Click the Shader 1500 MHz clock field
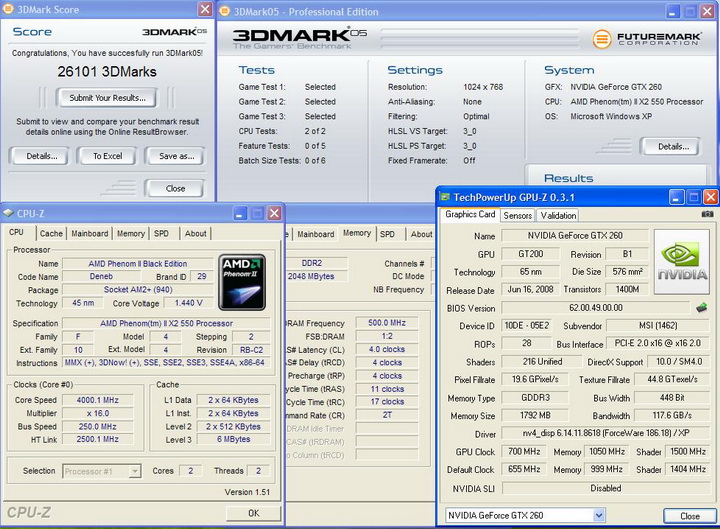The width and height of the screenshot is (720, 529). click(x=688, y=452)
